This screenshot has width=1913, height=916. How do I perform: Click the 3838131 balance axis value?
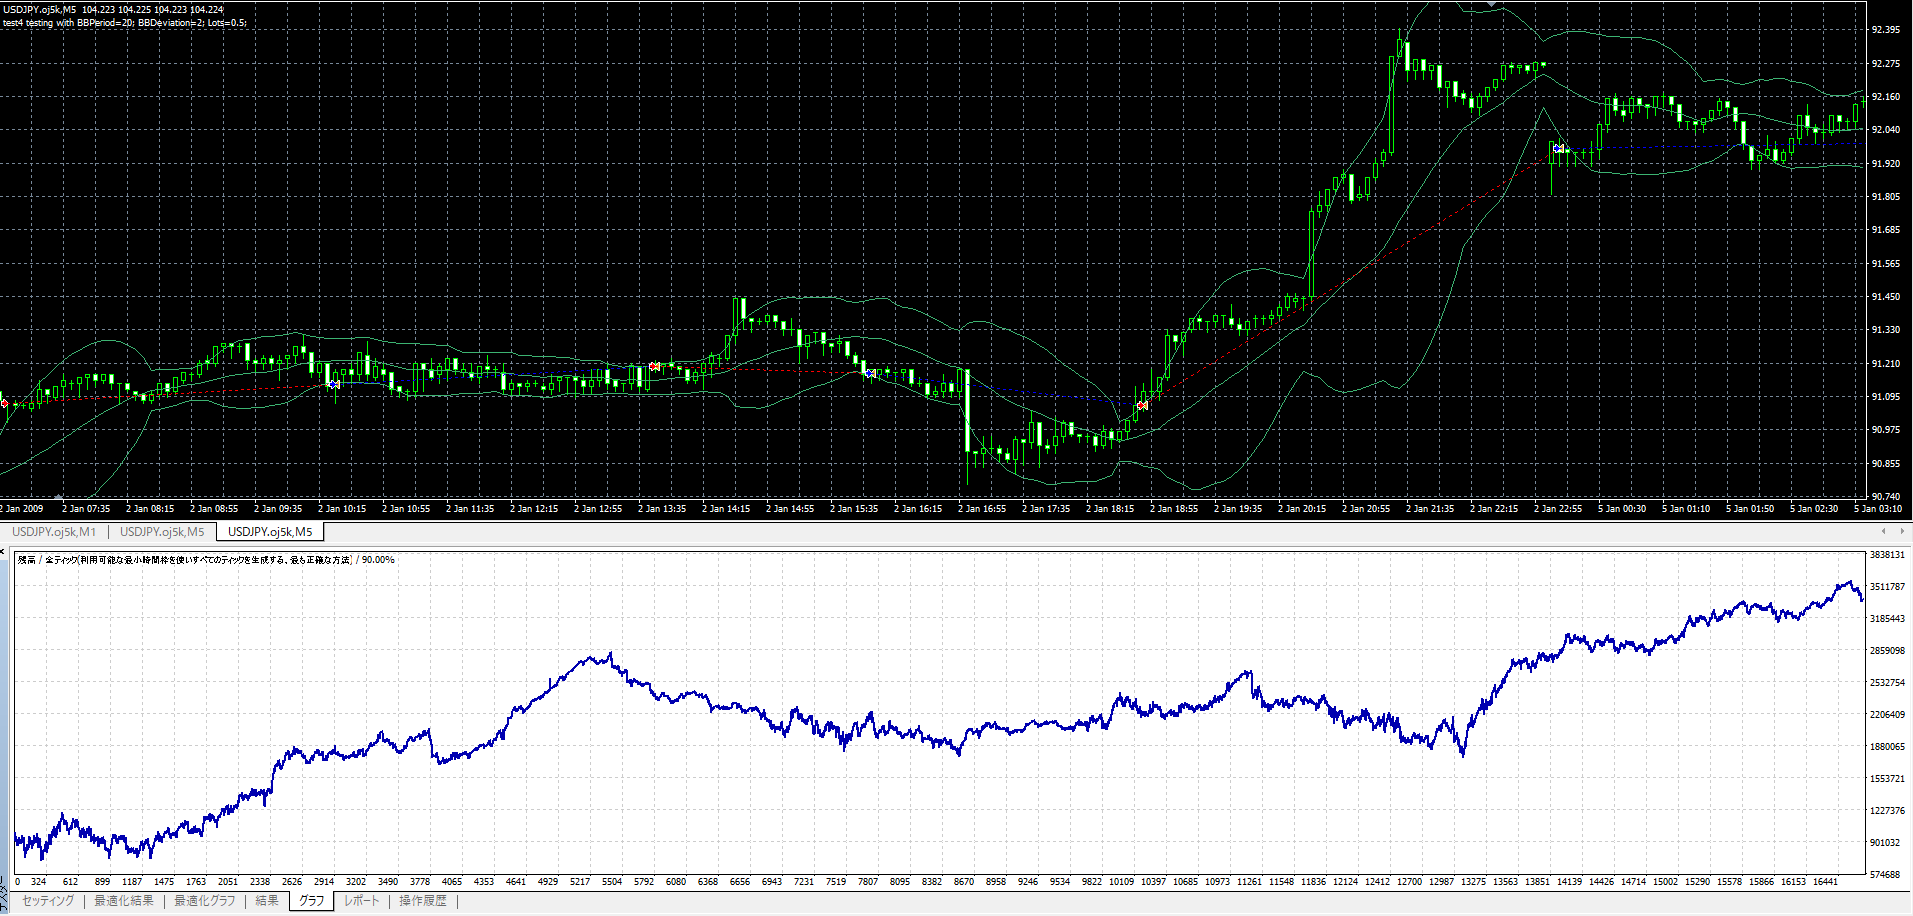click(x=1887, y=555)
